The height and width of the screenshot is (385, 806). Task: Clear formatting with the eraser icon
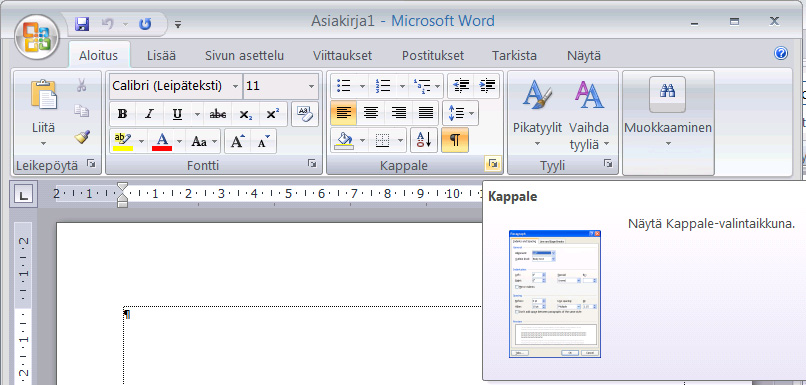click(x=305, y=114)
